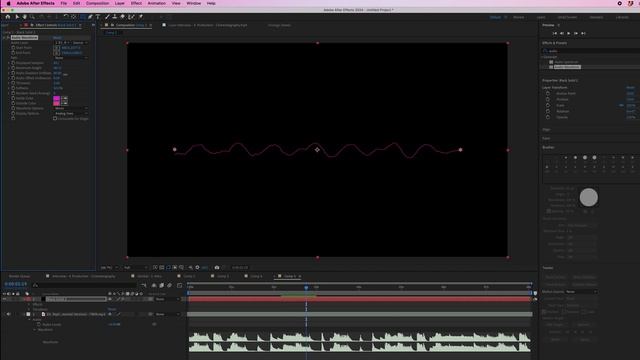Select the Clone Stamp tool
The height and width of the screenshot is (360, 640).
pos(115,17)
